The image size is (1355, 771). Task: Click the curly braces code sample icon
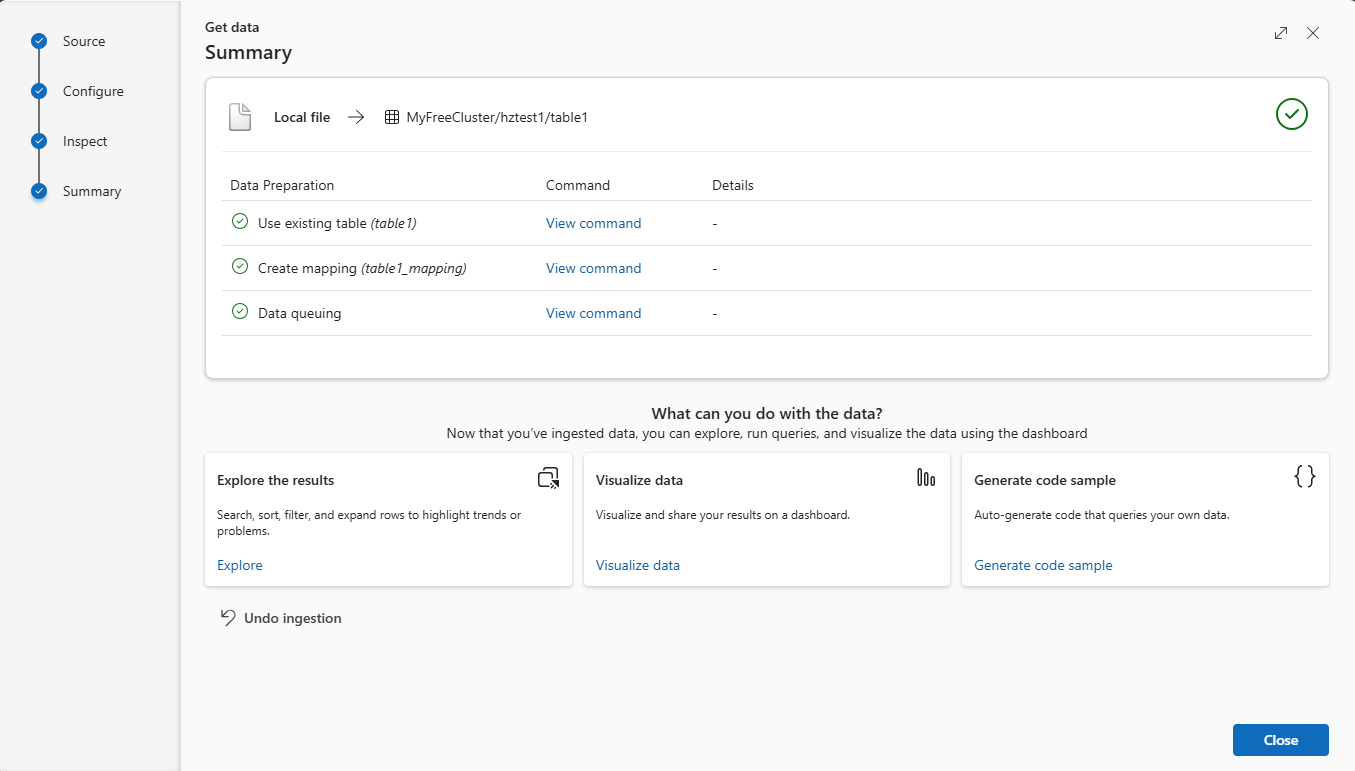pyautogui.click(x=1304, y=477)
